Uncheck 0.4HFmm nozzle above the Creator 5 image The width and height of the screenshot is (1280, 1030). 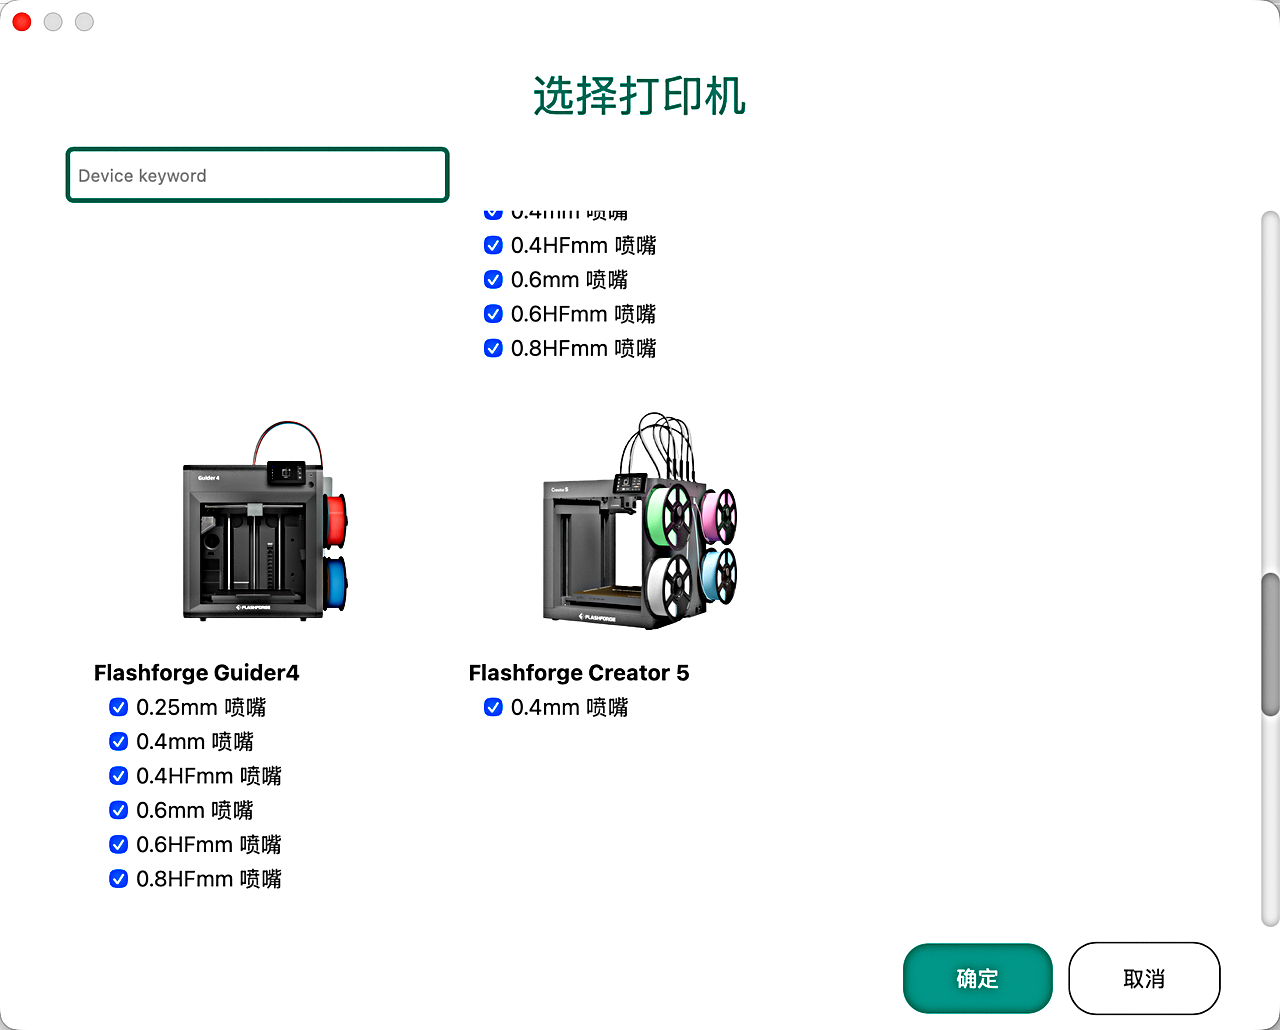click(493, 245)
